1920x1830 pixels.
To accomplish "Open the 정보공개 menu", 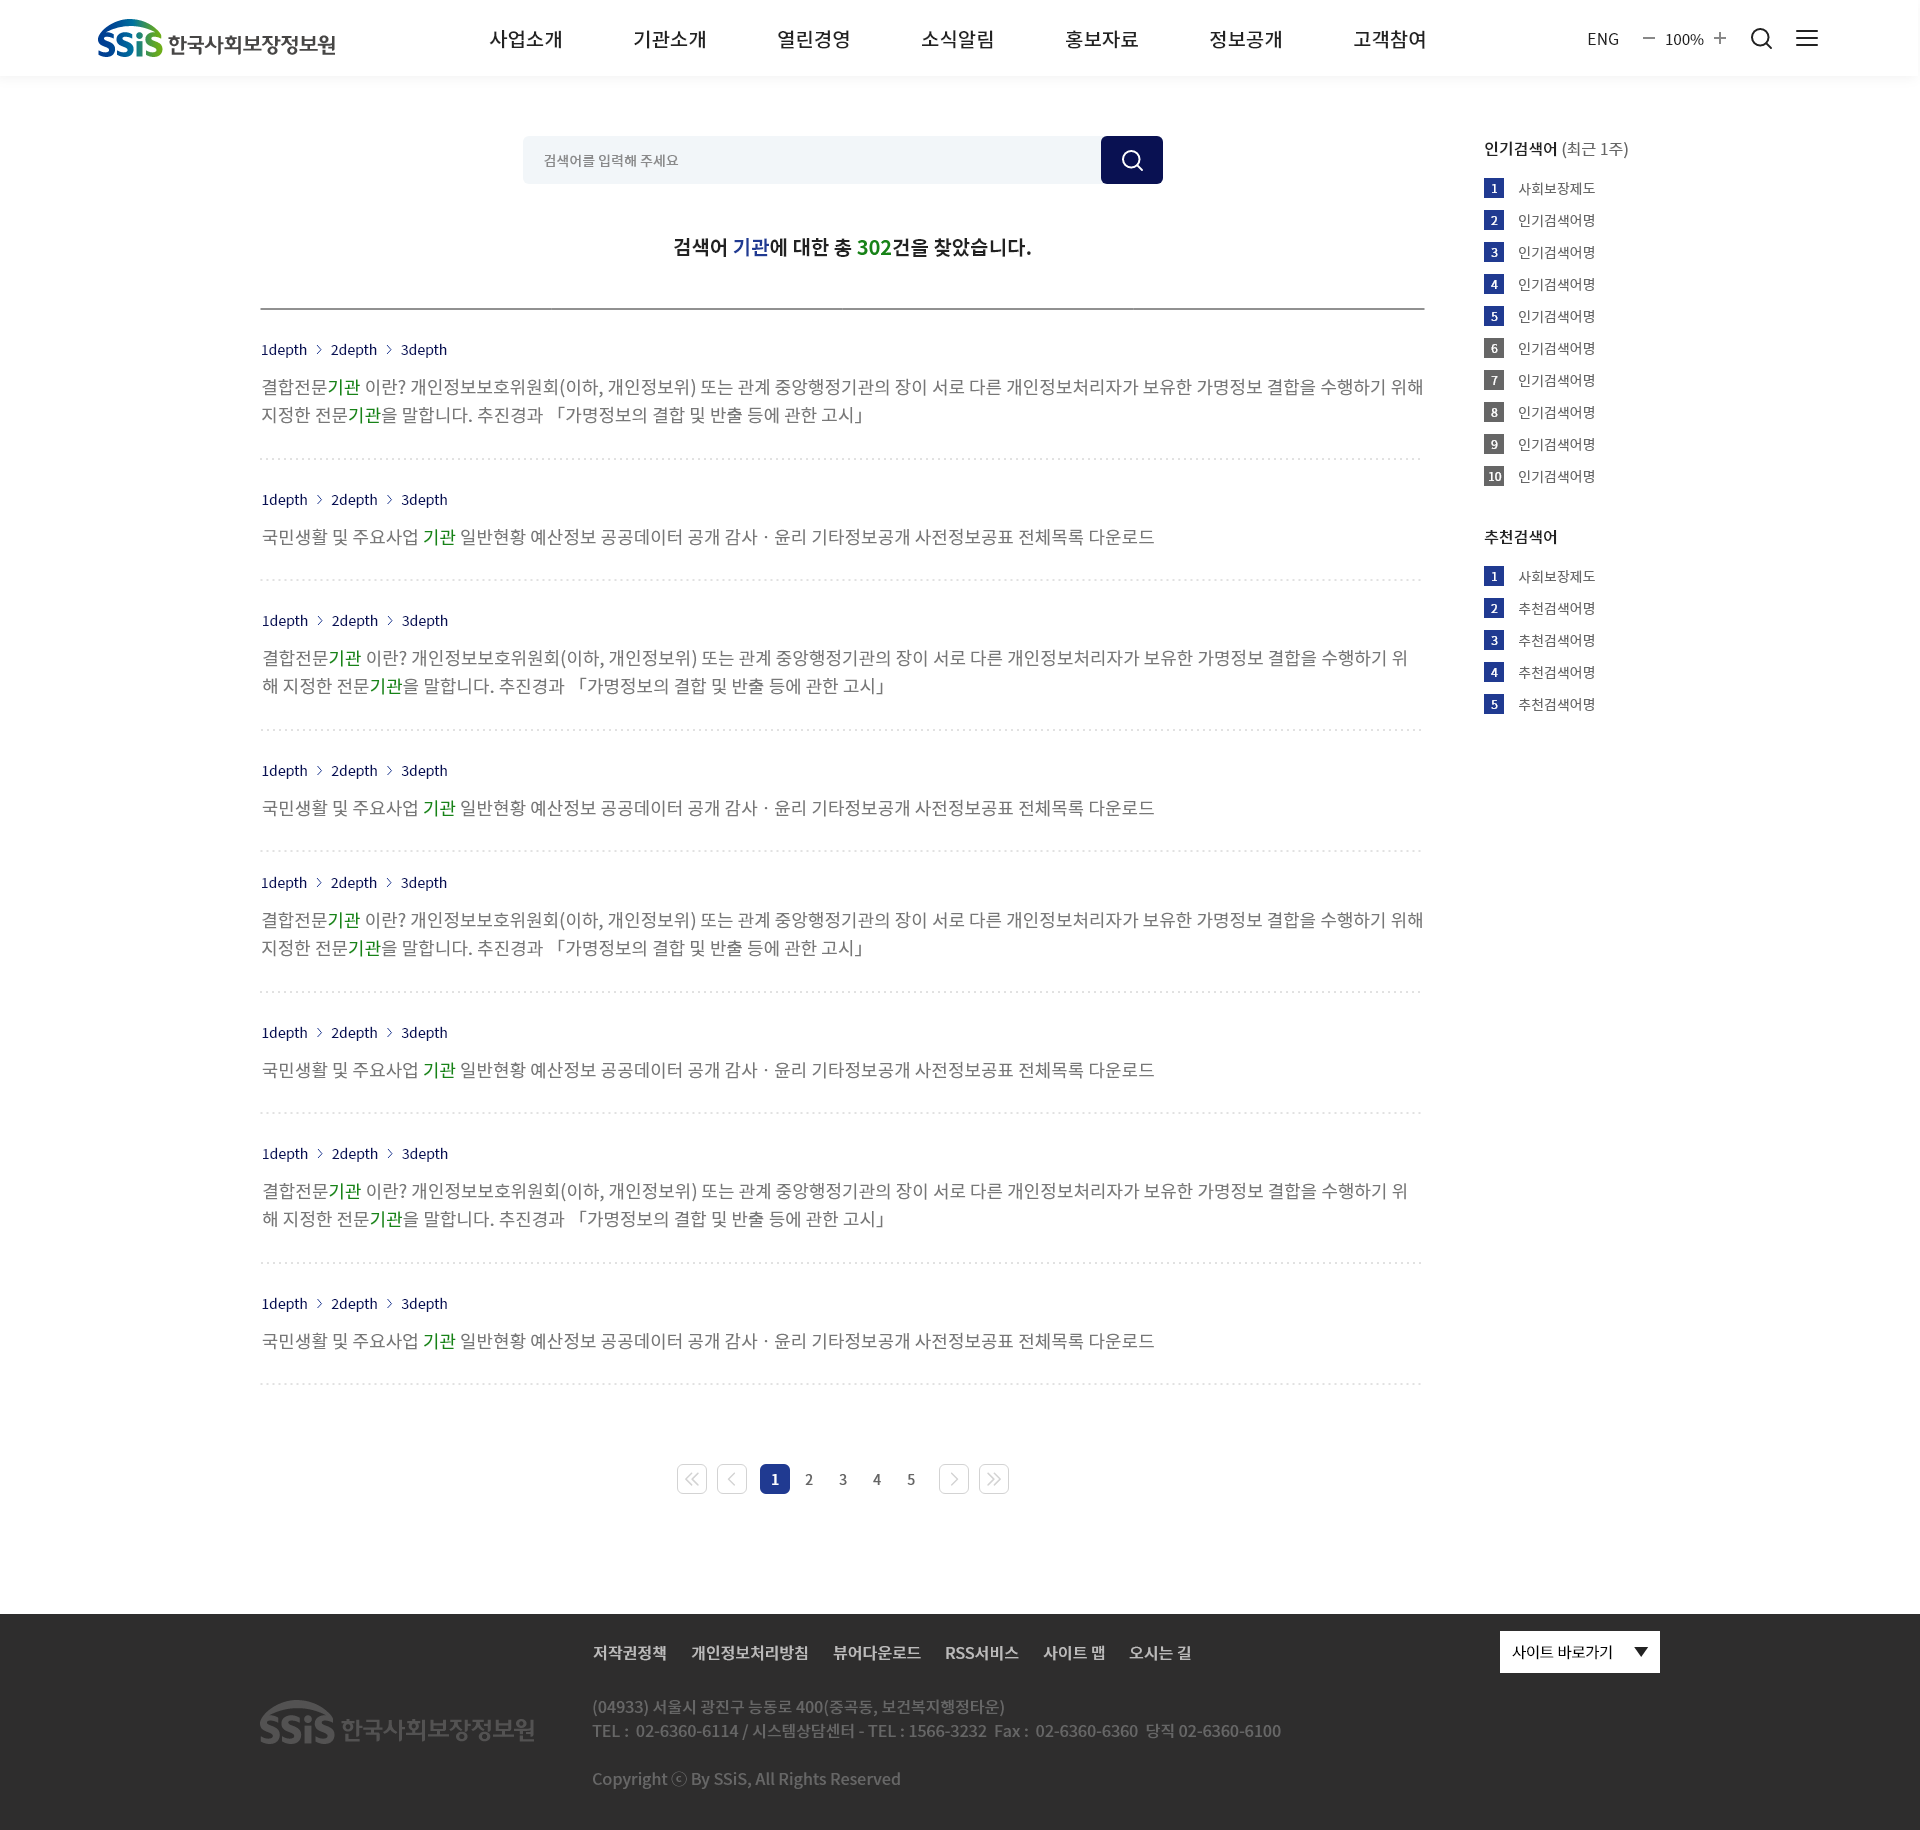I will tap(1246, 39).
